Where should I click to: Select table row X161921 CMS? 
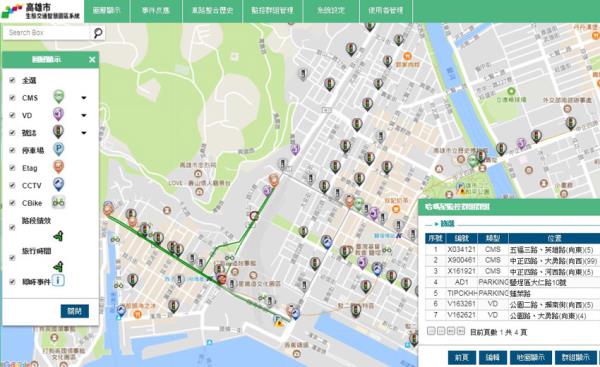click(x=512, y=271)
